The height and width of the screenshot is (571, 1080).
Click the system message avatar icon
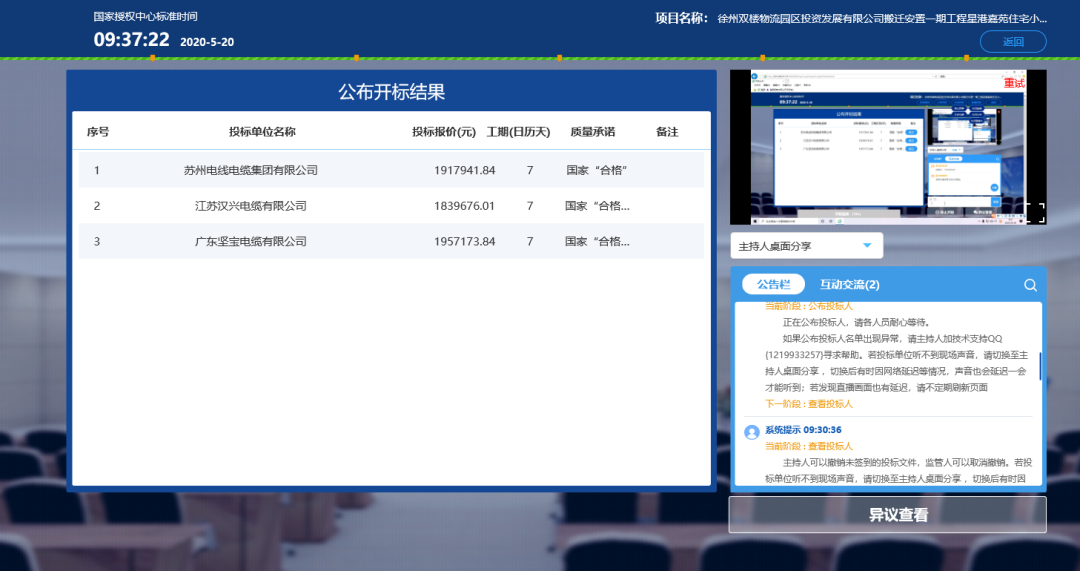pyautogui.click(x=752, y=431)
